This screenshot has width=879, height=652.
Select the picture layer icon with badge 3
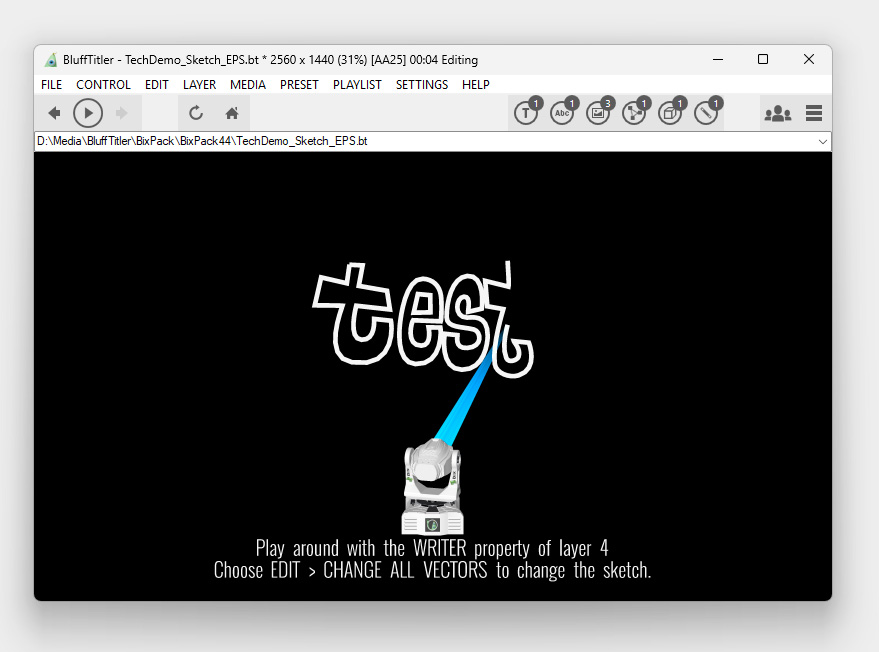(x=598, y=114)
